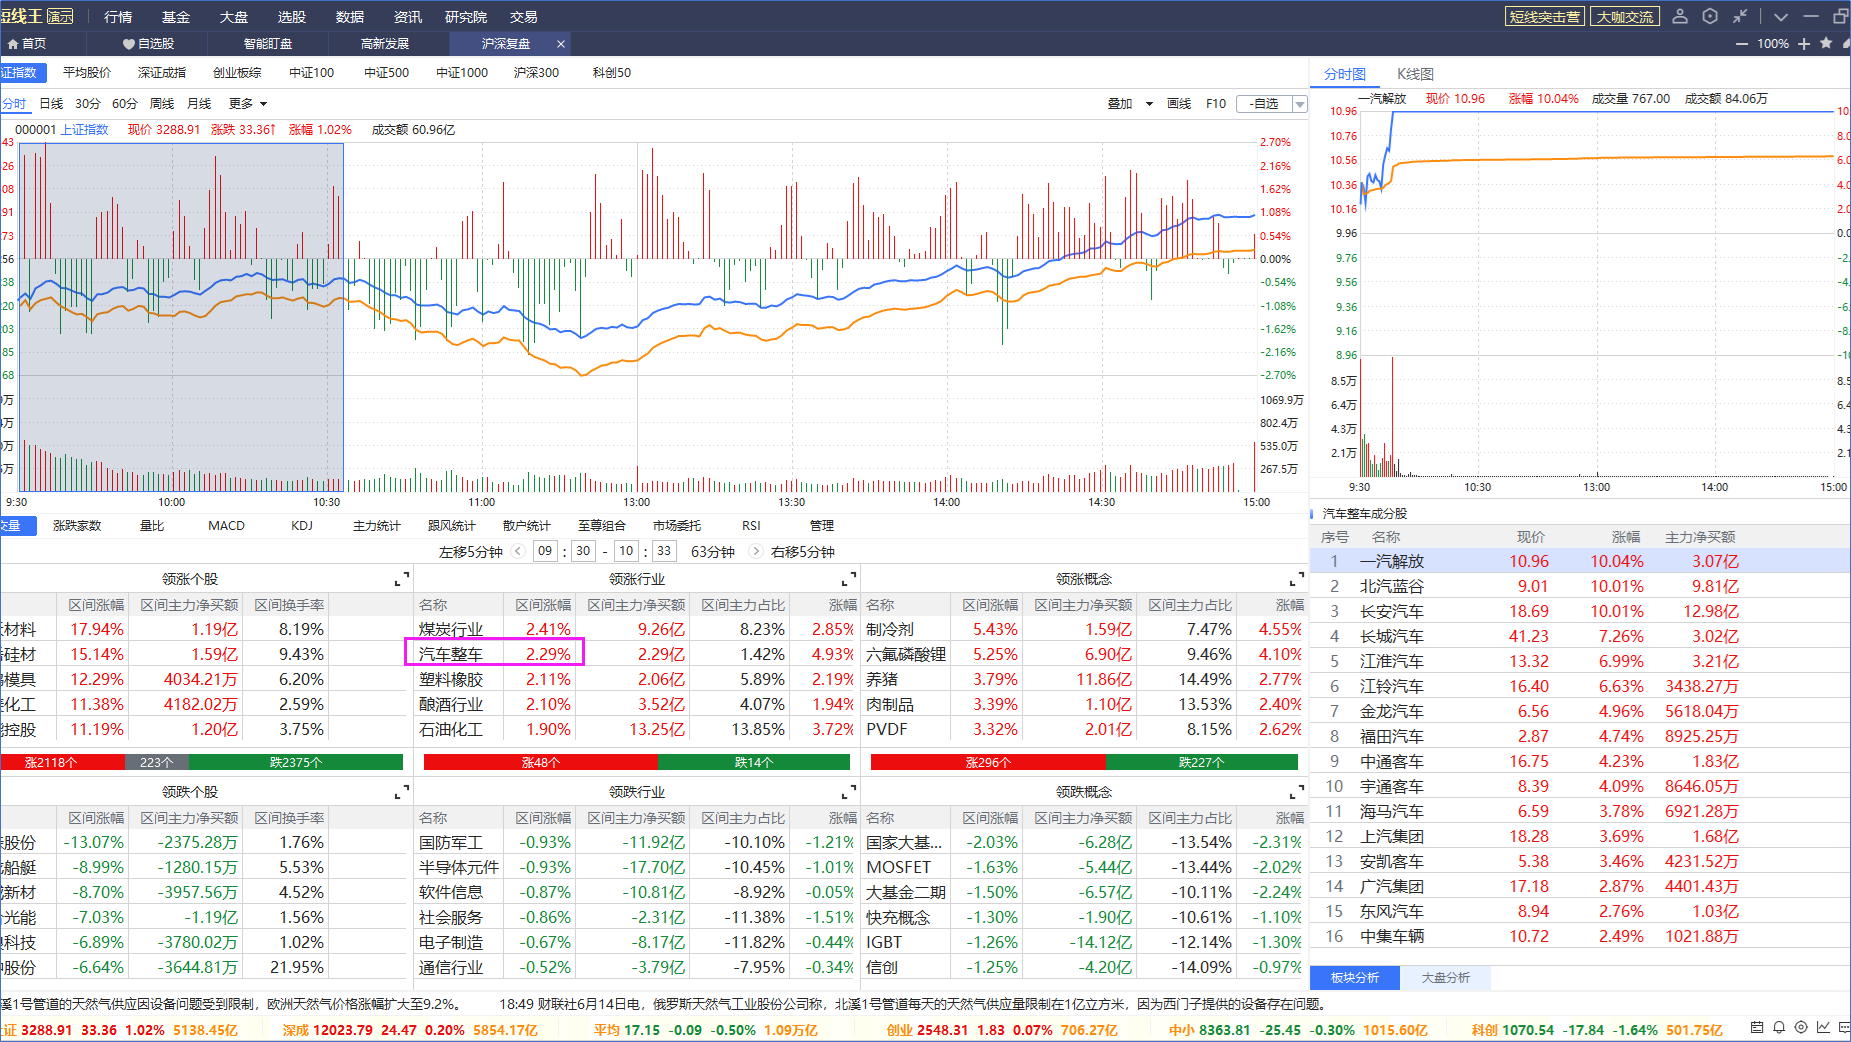Select the 汽车整车 industry row

tap(636, 654)
